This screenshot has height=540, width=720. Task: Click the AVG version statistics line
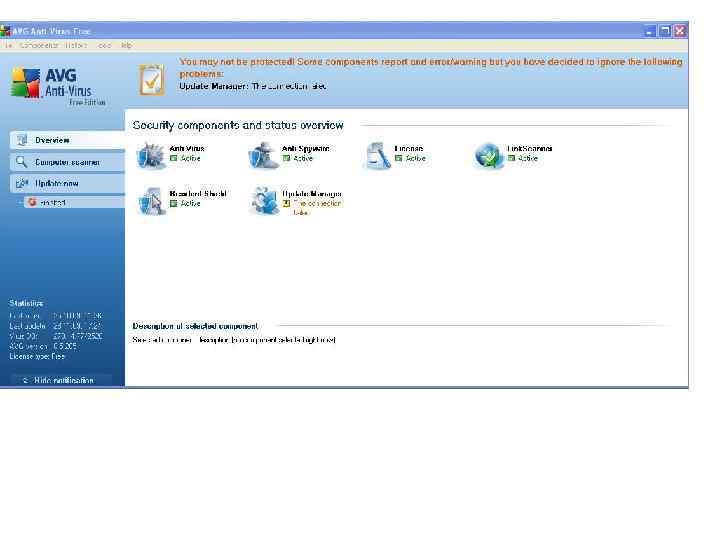click(43, 346)
